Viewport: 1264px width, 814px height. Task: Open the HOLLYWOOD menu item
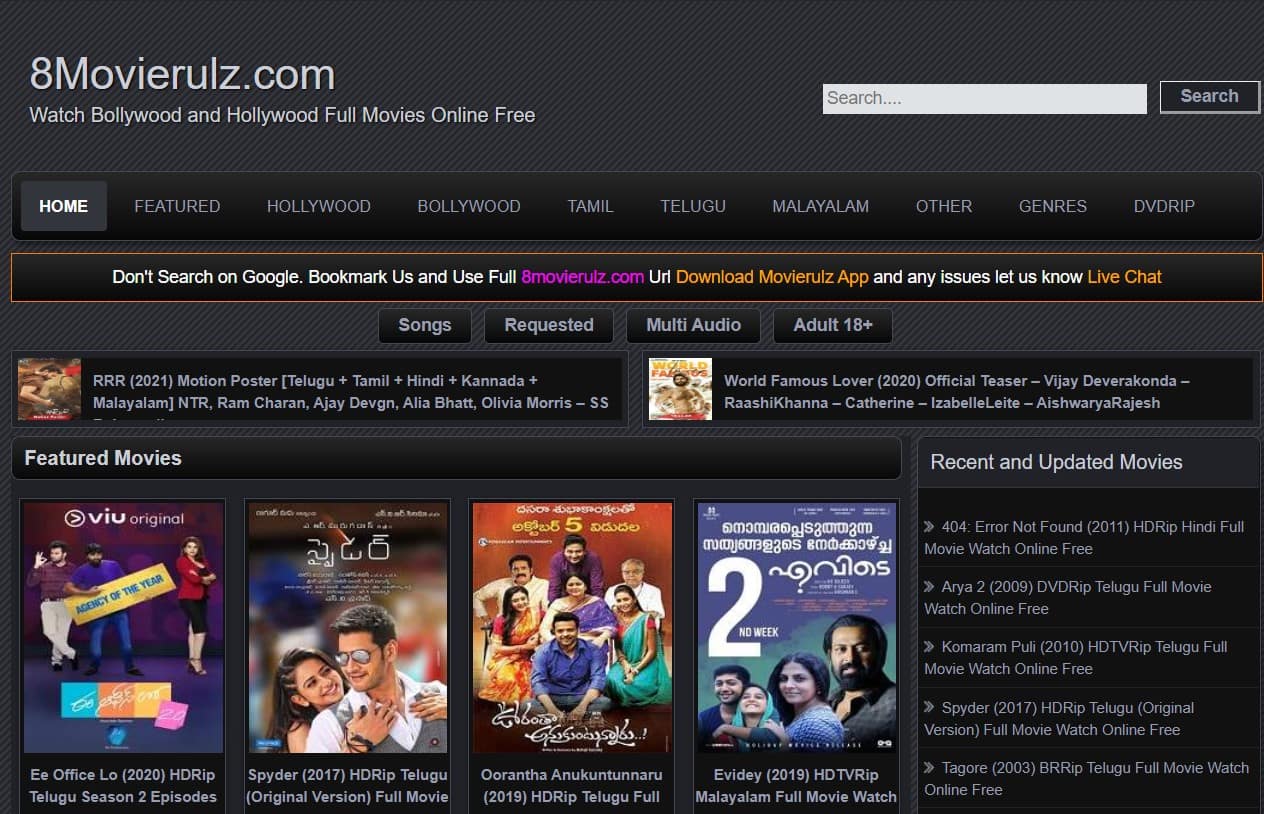(x=319, y=206)
